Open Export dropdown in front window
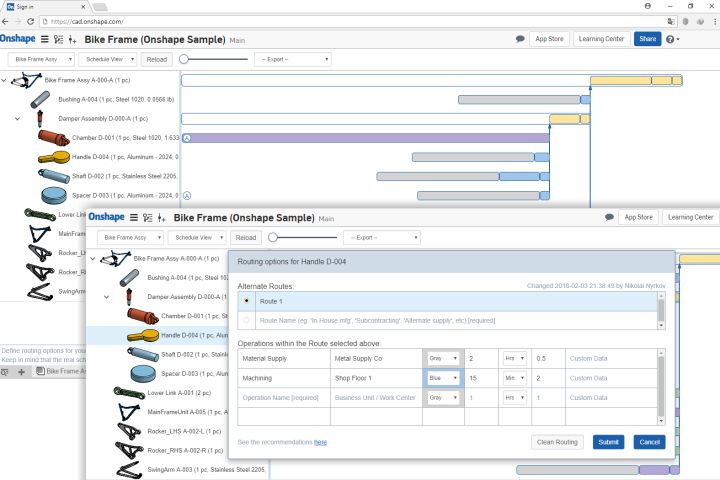 pyautogui.click(x=382, y=237)
